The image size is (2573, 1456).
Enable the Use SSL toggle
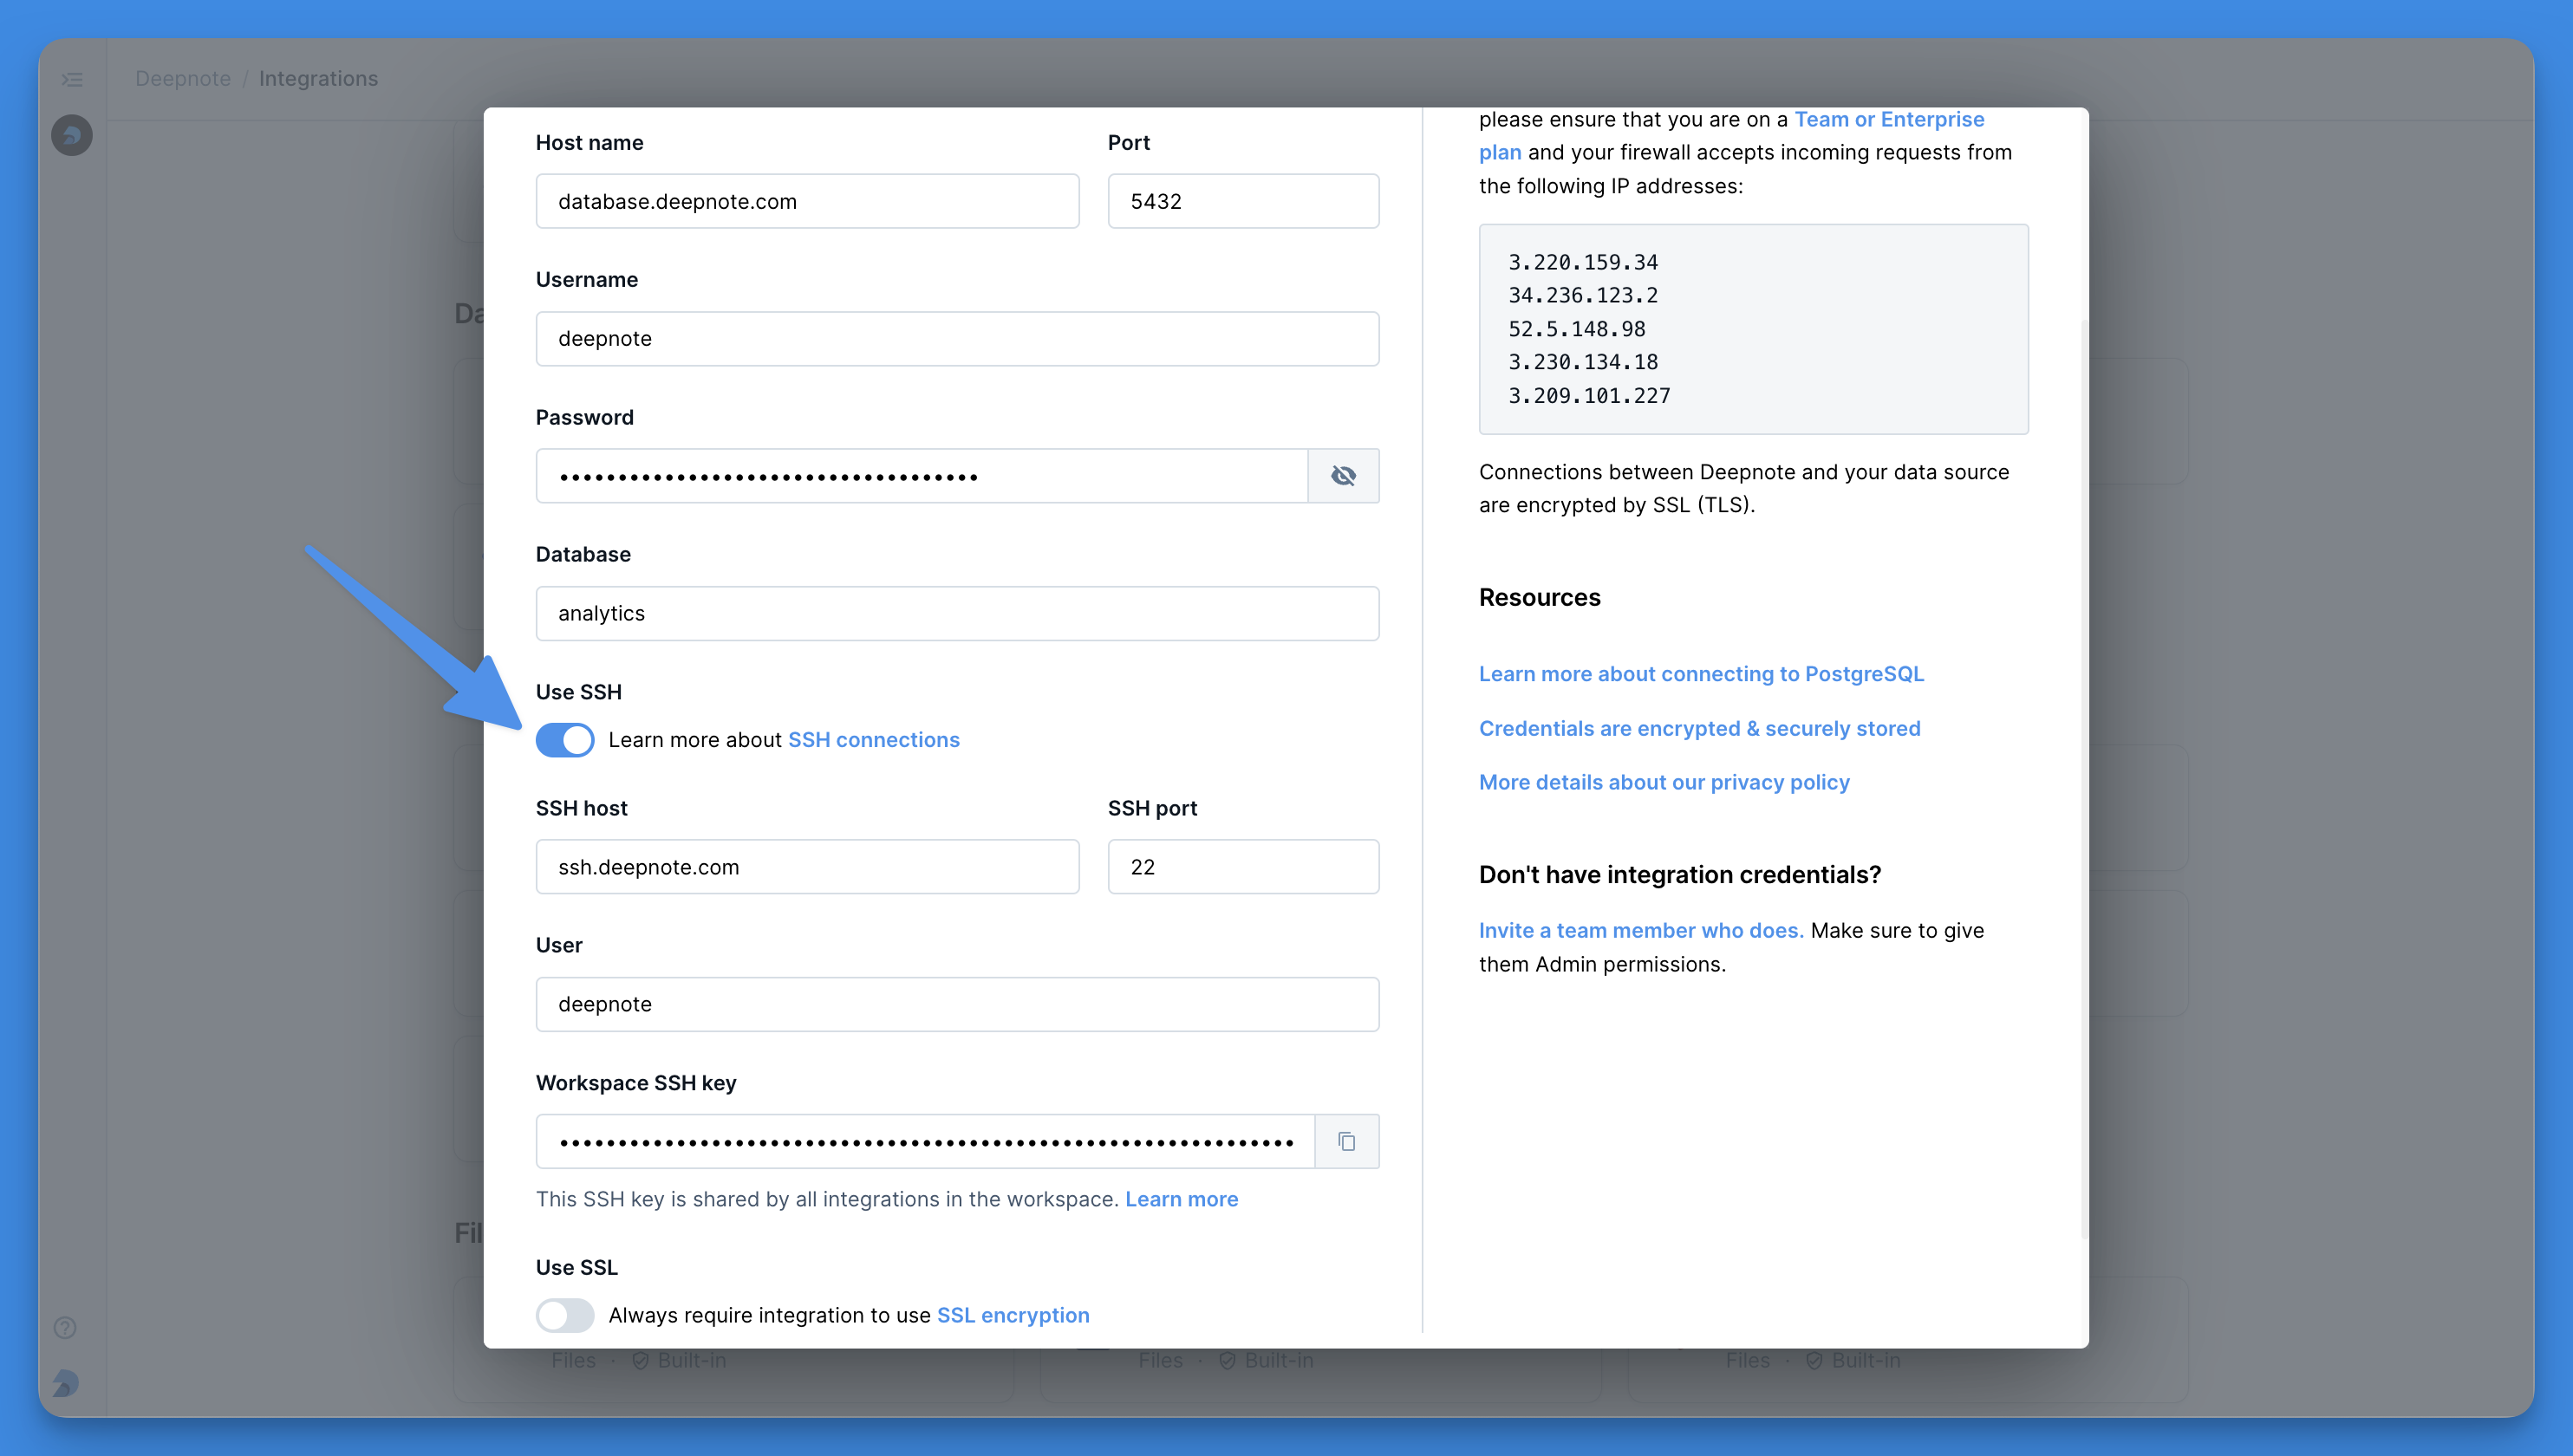point(565,1315)
